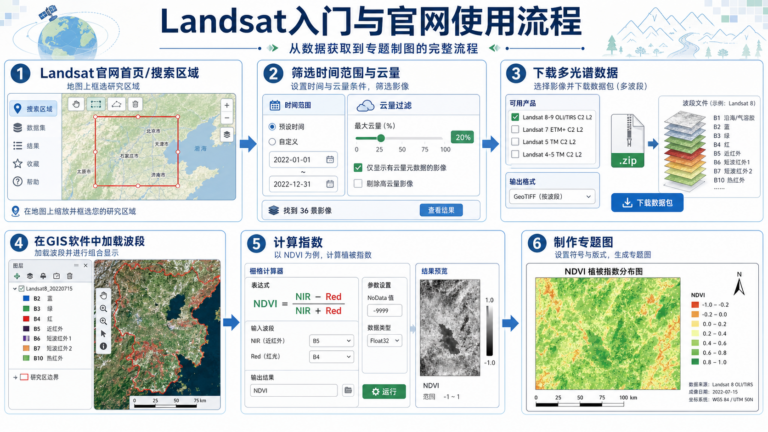Click the 查看结果 button
The height and width of the screenshot is (432, 768).
(441, 210)
